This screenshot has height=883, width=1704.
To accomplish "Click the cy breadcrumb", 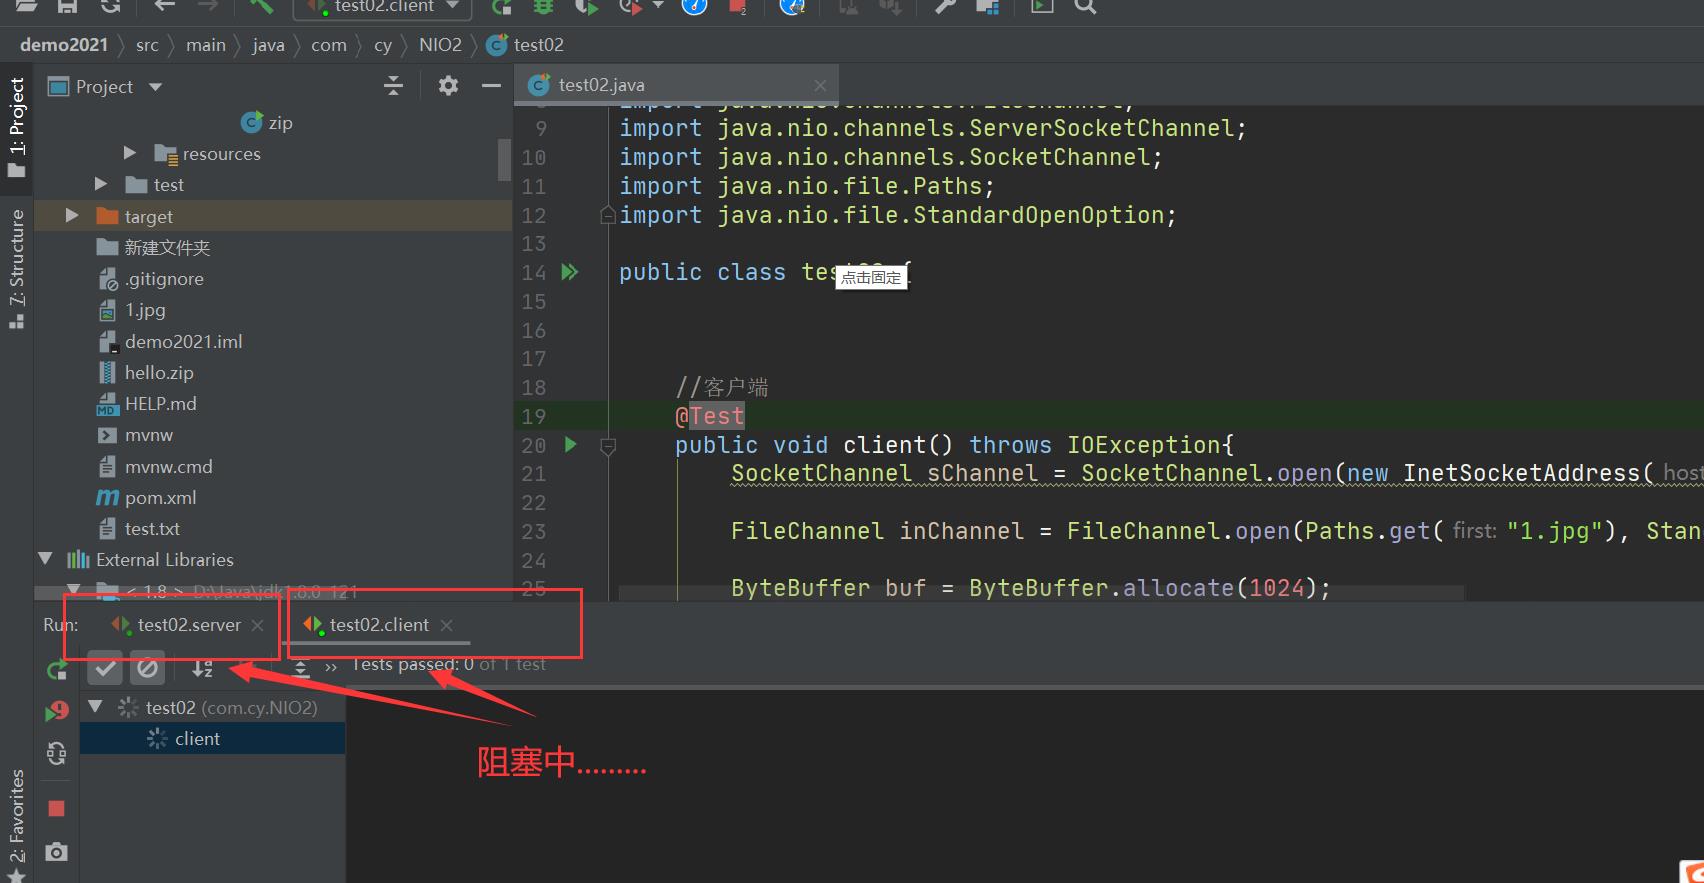I will pyautogui.click(x=383, y=45).
